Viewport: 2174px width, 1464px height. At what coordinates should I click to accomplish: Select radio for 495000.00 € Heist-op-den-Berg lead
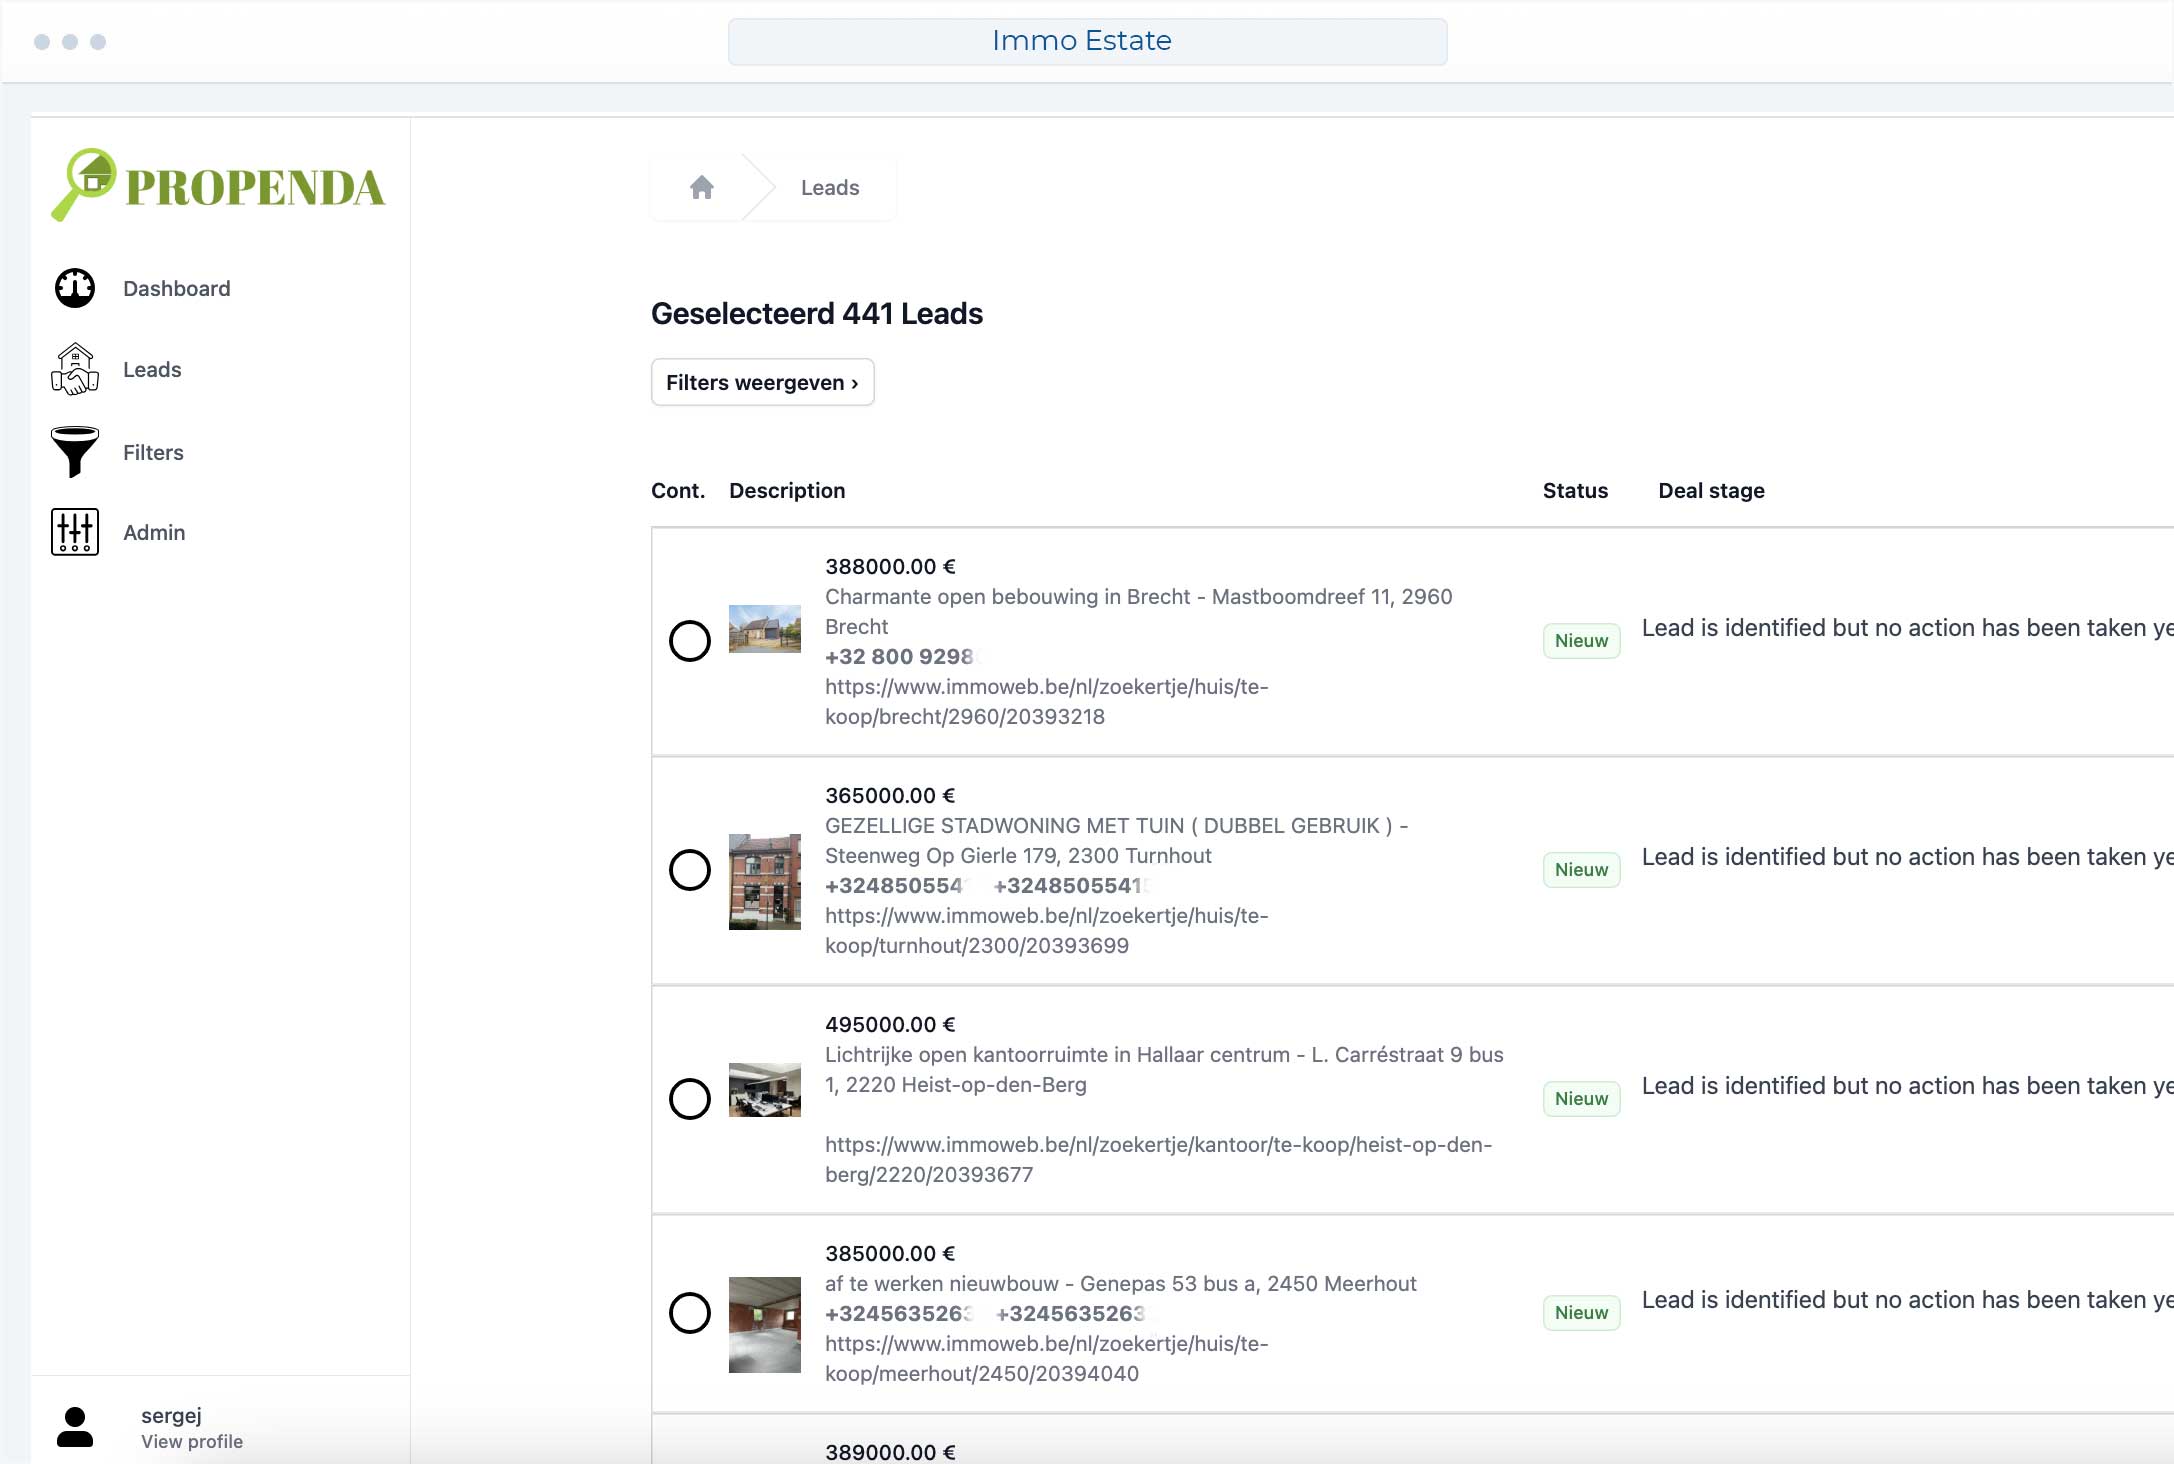tap(690, 1099)
